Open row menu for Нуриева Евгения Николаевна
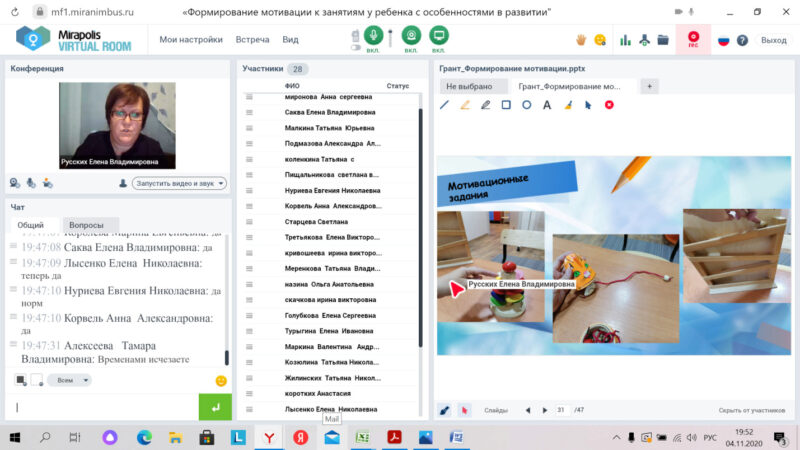 pos(249,190)
